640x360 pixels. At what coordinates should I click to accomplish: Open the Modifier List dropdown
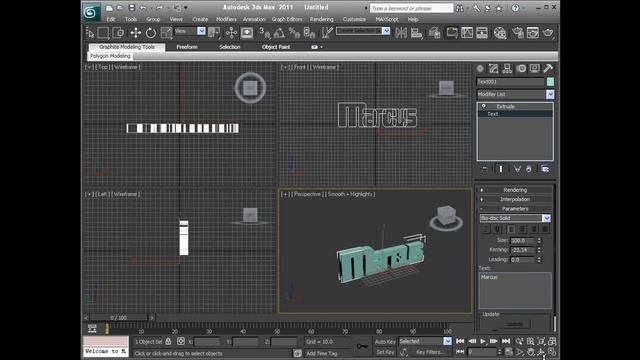coord(550,94)
